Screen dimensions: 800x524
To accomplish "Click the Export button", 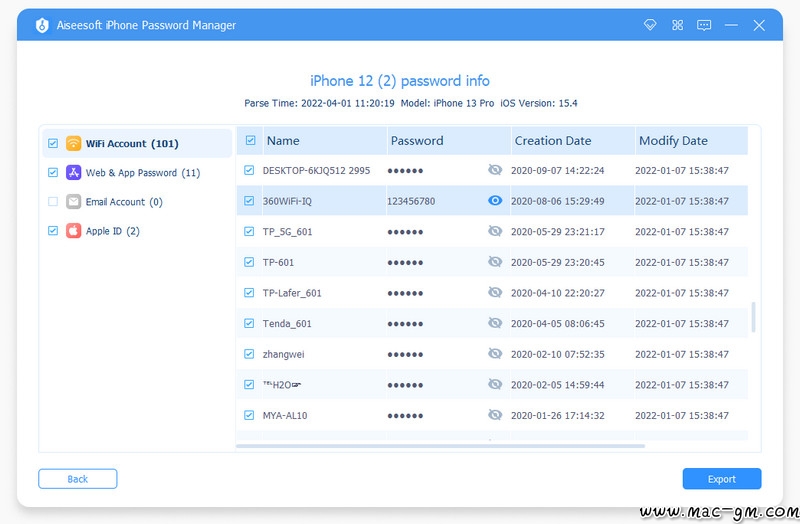I will [x=721, y=479].
